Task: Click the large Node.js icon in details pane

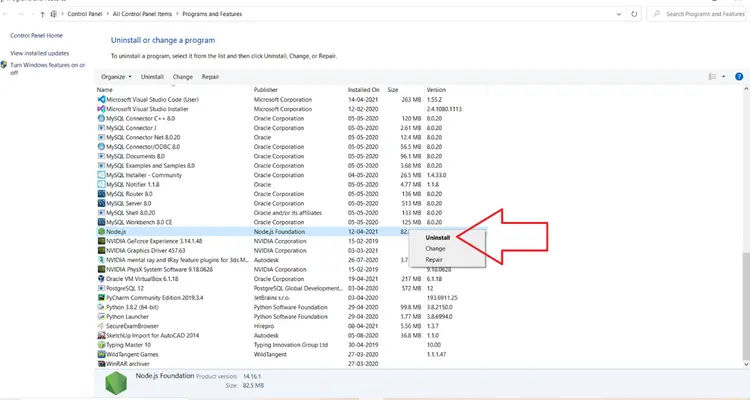Action: tap(116, 383)
